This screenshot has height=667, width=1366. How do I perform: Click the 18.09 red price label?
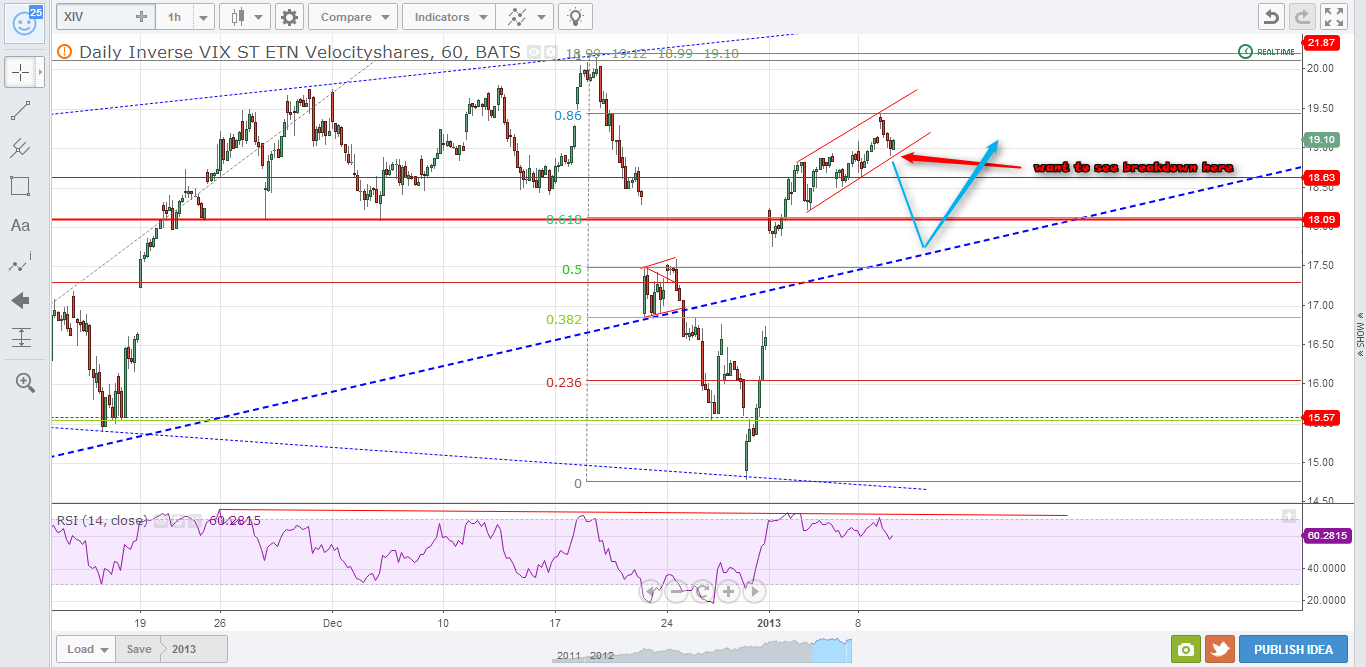[x=1322, y=219]
